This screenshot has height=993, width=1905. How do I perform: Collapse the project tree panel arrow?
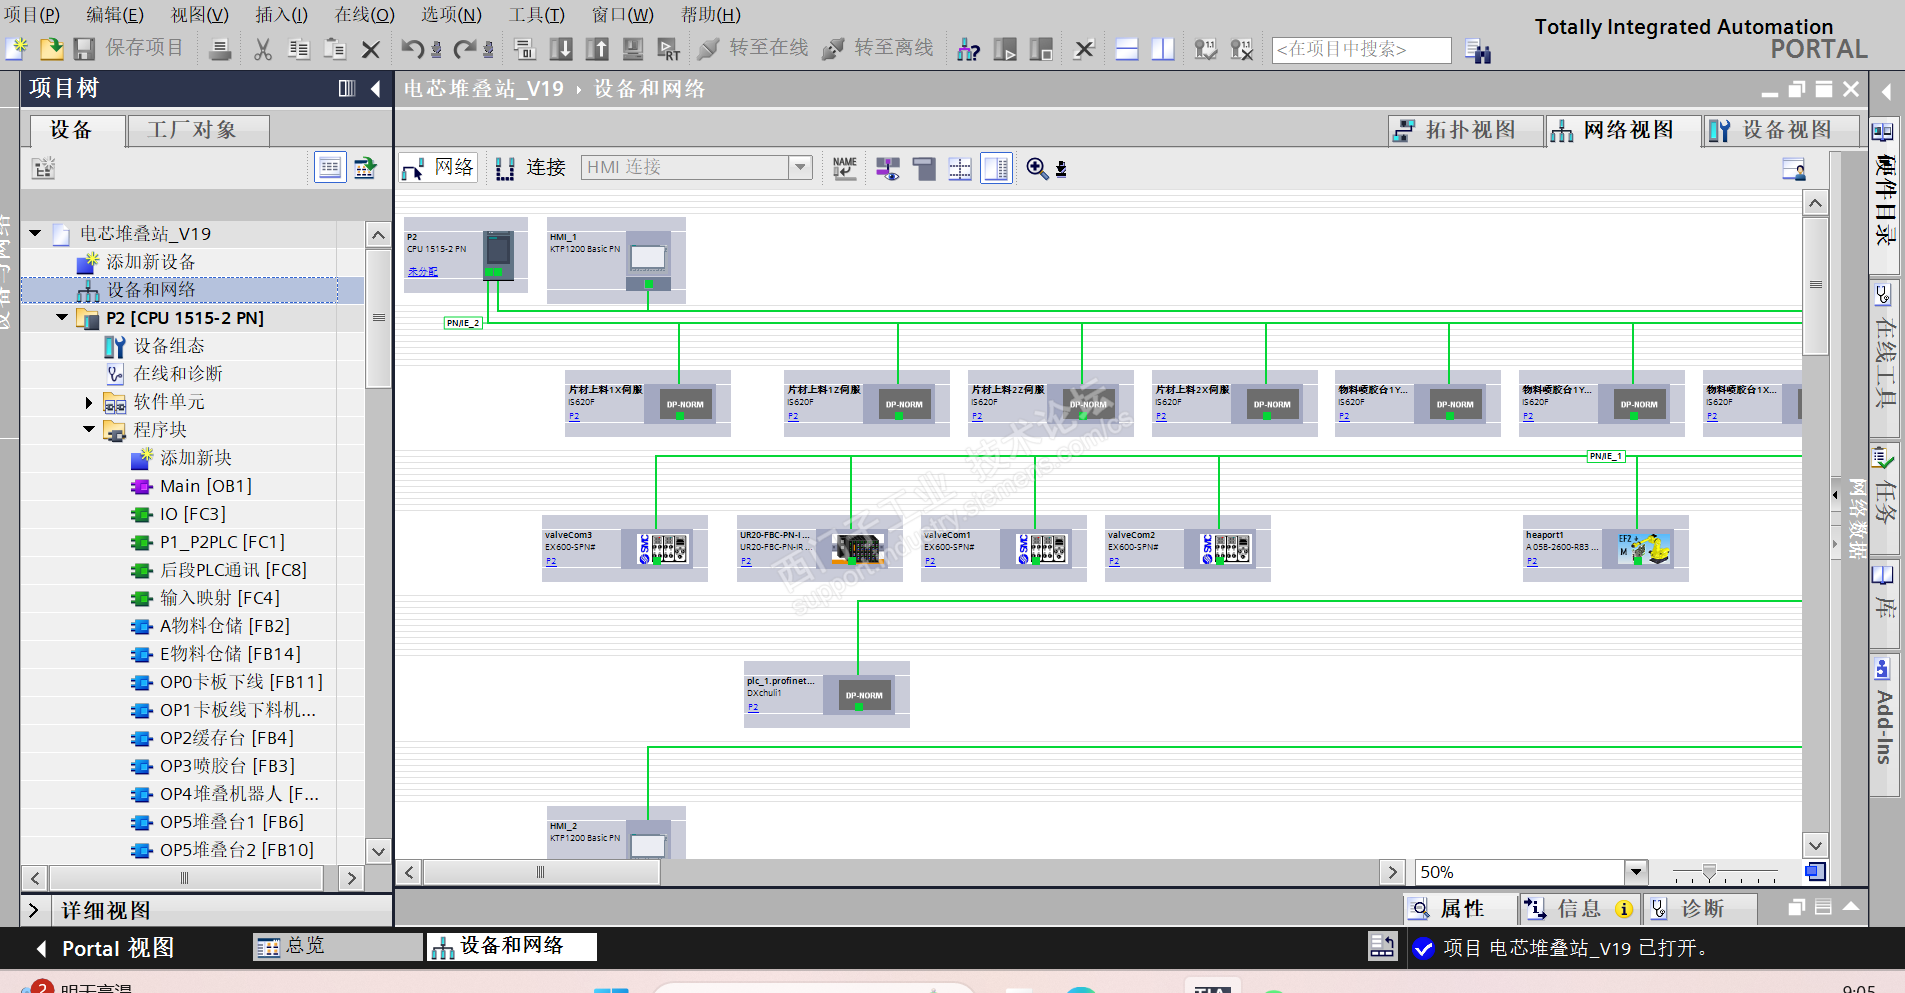[x=375, y=89]
